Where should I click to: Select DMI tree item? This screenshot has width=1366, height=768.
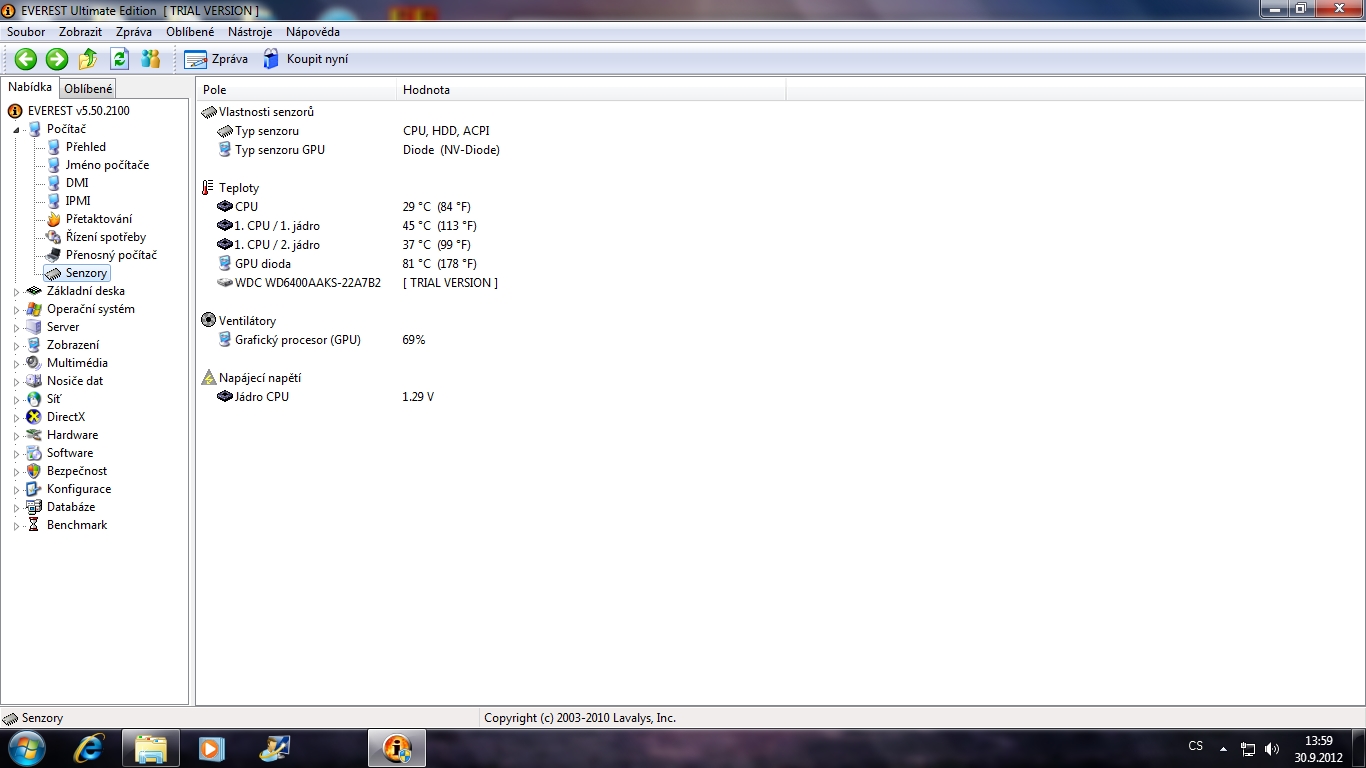click(x=77, y=183)
